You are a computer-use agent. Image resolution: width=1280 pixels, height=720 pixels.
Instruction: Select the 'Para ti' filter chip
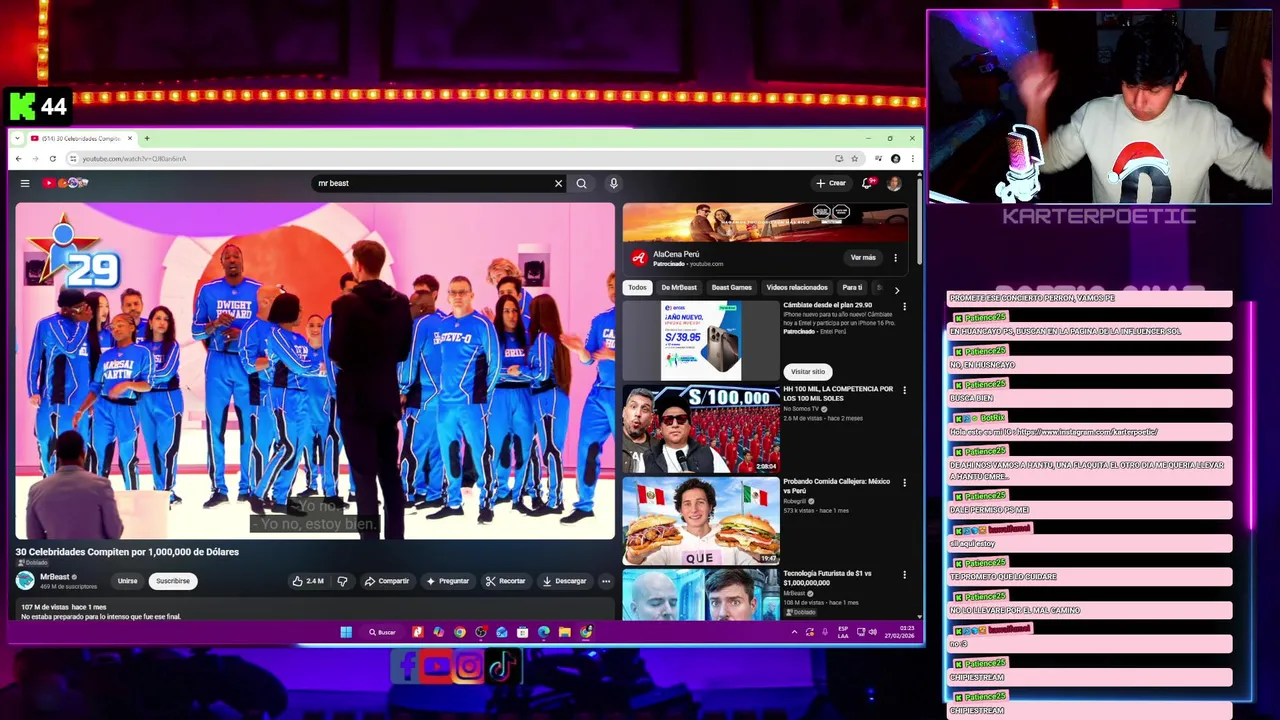(852, 288)
